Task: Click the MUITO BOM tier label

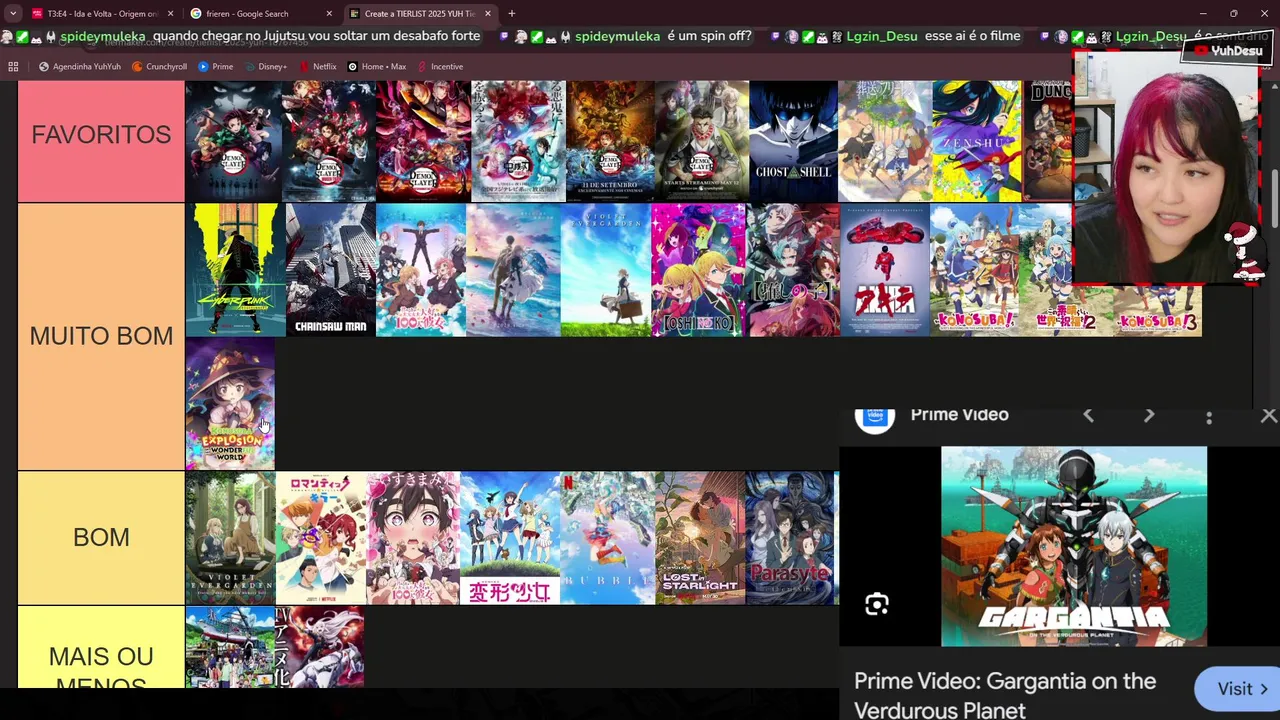Action: 101,336
